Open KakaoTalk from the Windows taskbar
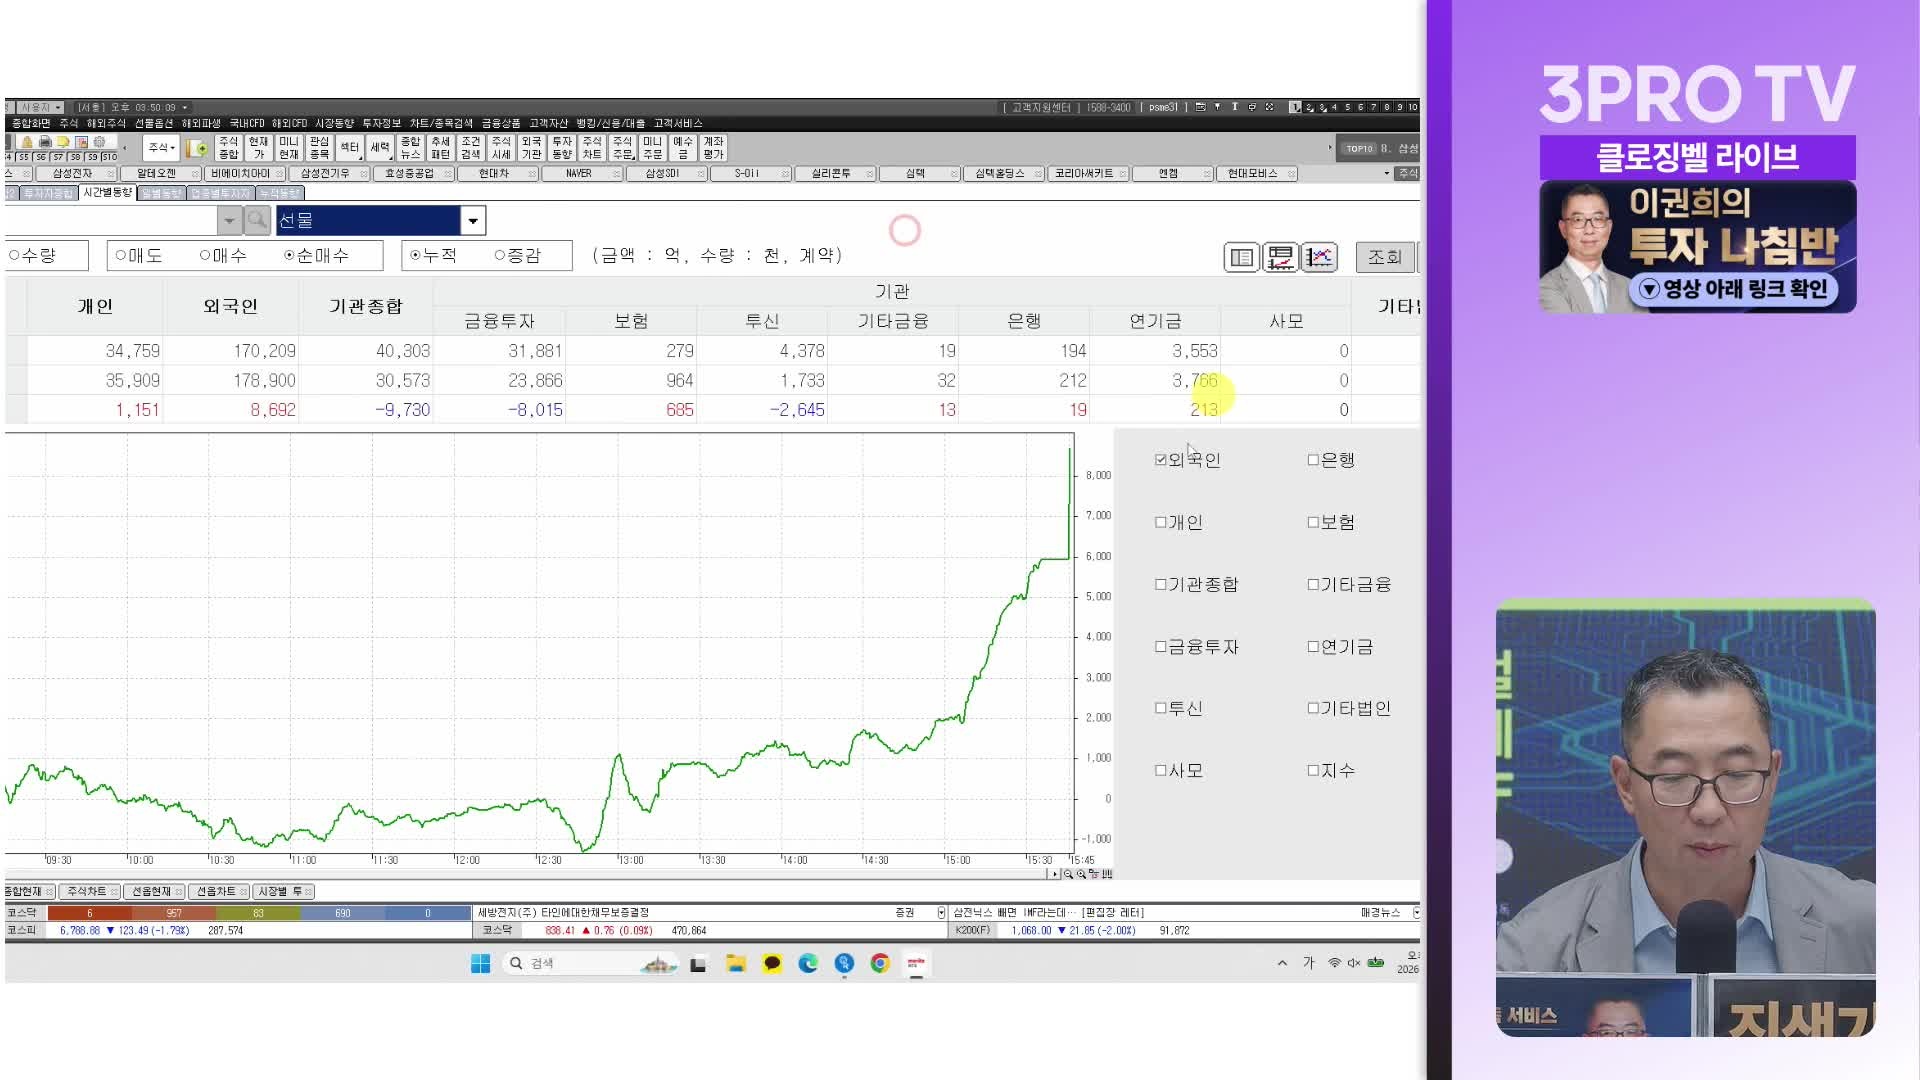This screenshot has width=1920, height=1080. point(772,963)
